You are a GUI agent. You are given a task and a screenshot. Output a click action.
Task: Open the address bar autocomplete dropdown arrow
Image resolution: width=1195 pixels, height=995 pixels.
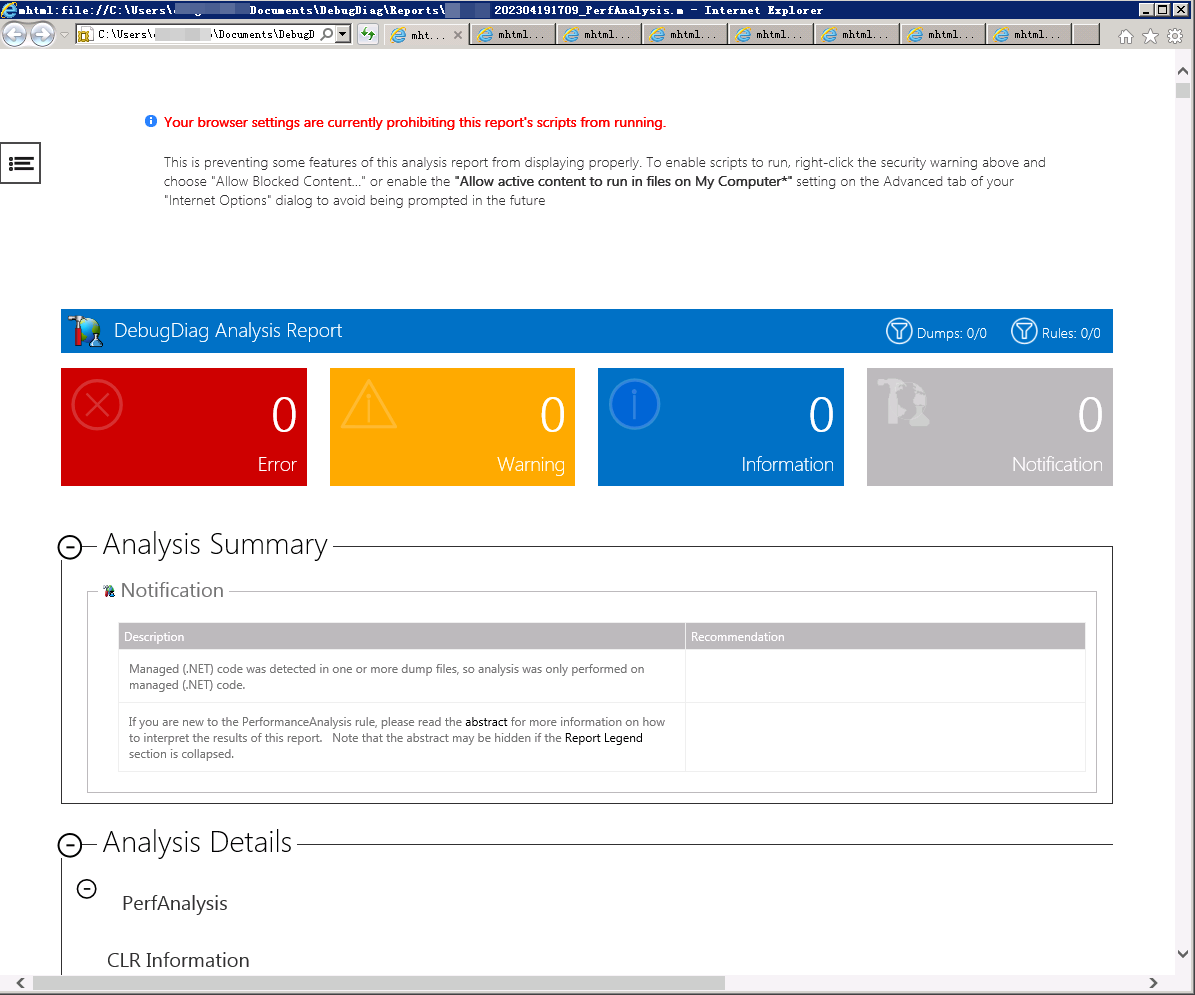(x=343, y=34)
